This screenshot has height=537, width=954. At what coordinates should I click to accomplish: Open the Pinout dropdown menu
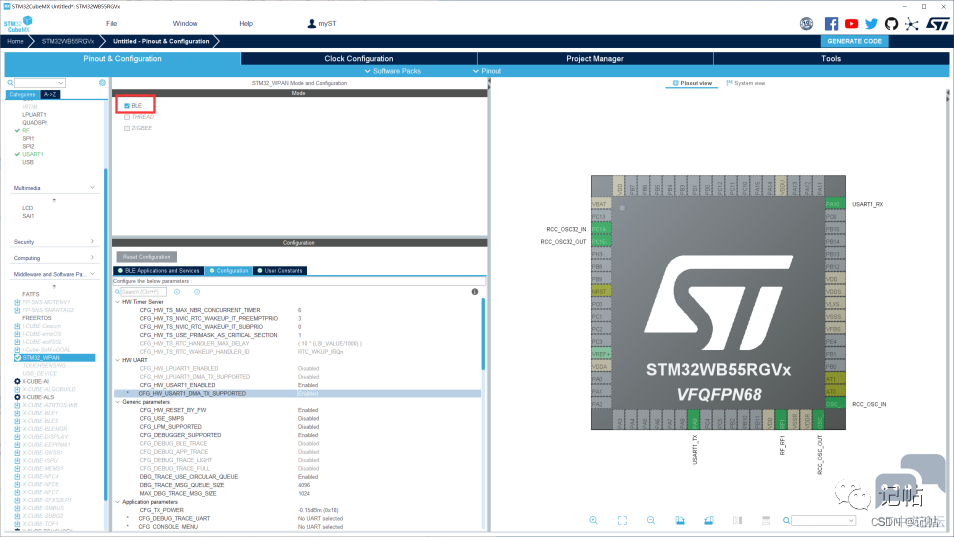[x=487, y=71]
